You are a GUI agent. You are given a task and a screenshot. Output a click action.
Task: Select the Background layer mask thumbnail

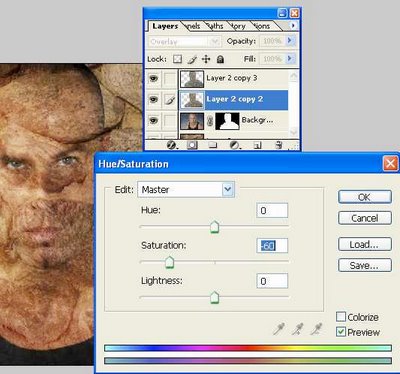pos(227,121)
